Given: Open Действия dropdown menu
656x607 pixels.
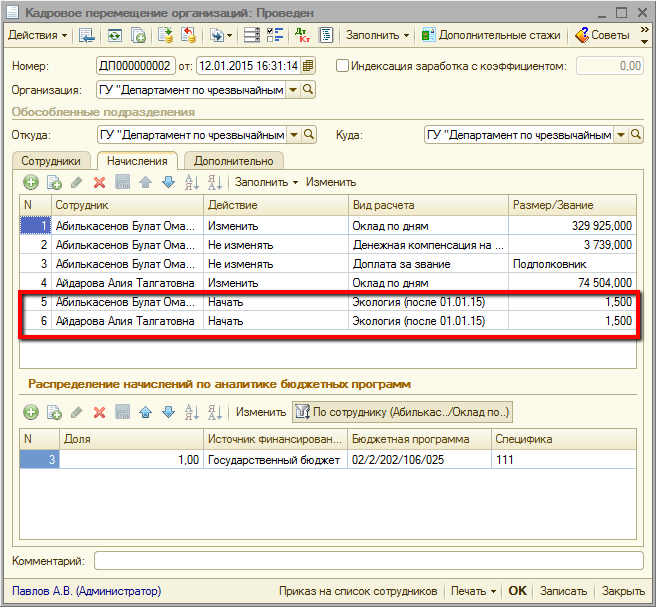Looking at the screenshot, I should pos(37,35).
